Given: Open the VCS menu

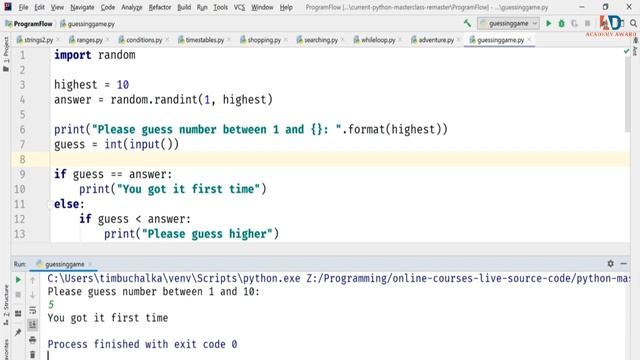Looking at the screenshot, I should tap(239, 7).
